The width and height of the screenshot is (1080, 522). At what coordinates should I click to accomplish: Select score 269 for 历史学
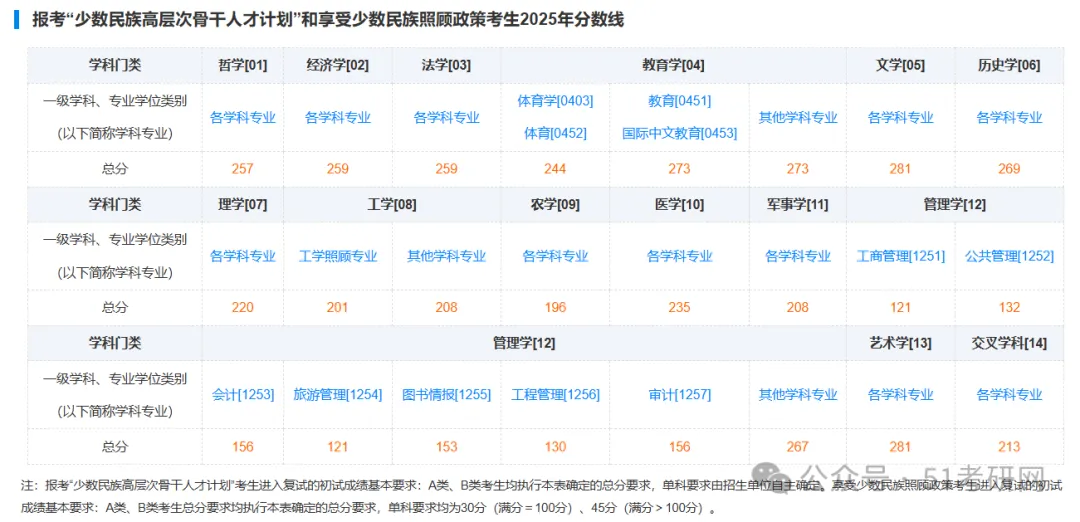pyautogui.click(x=1009, y=169)
